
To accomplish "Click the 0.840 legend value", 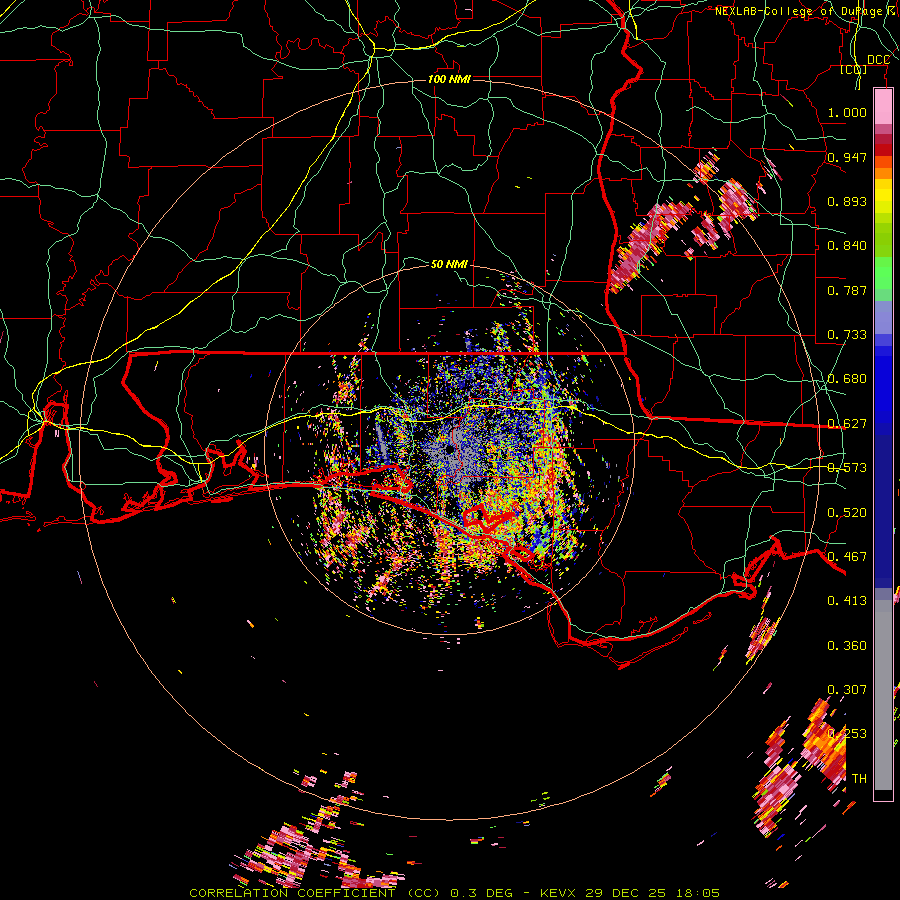I will (x=847, y=246).
